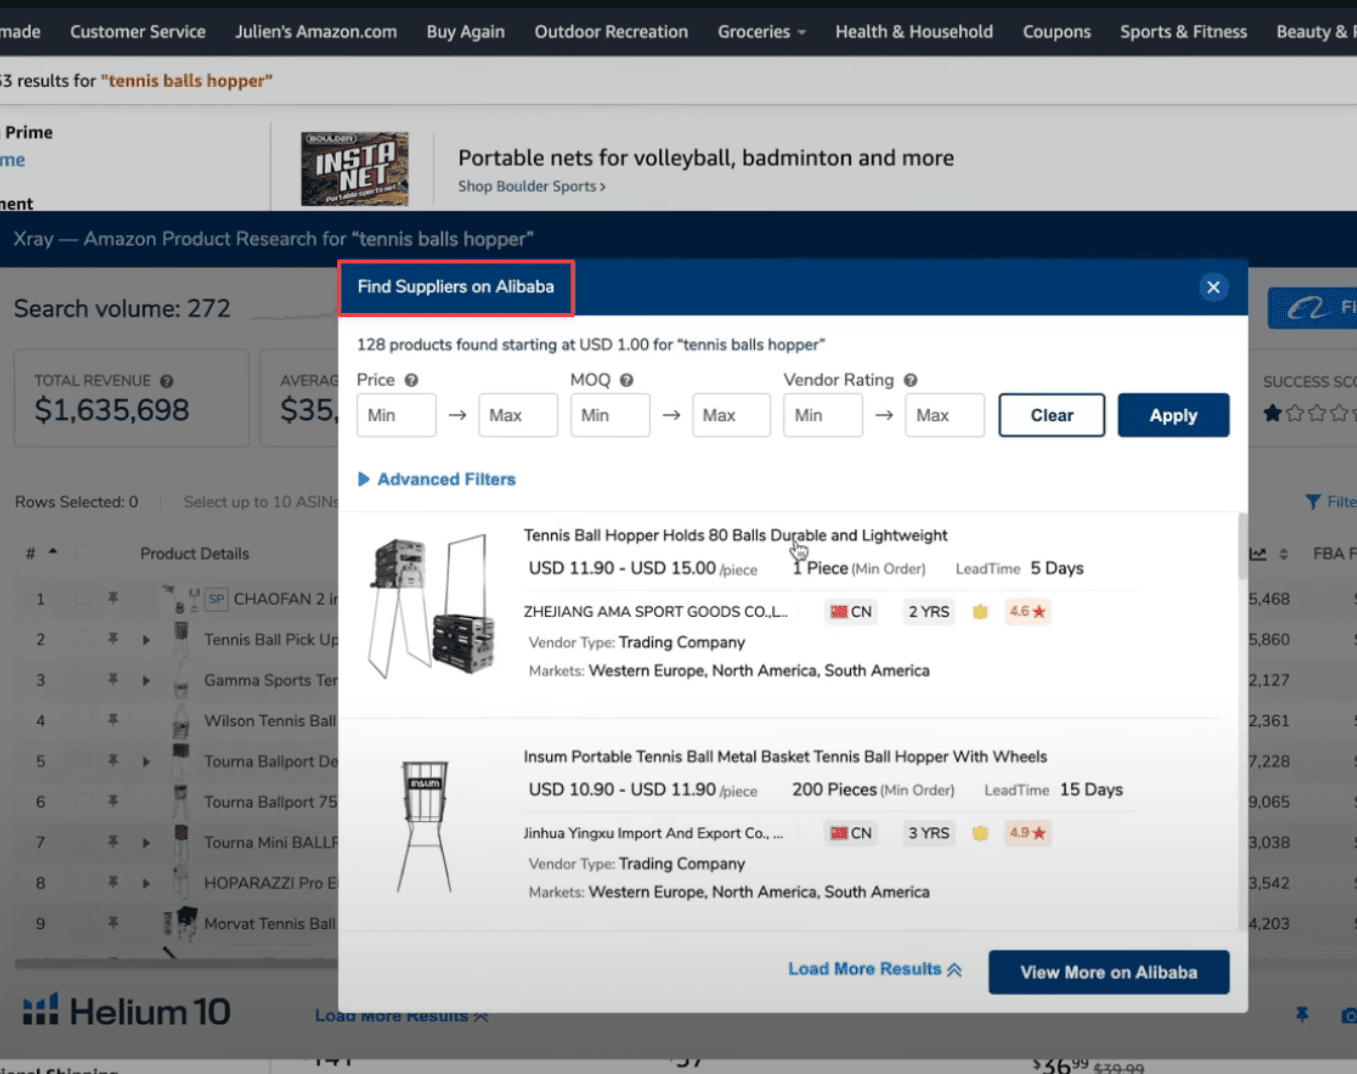Click ZHEJIANG AMA SPORT GOODS supplier name
The height and width of the screenshot is (1074, 1357).
pyautogui.click(x=656, y=611)
